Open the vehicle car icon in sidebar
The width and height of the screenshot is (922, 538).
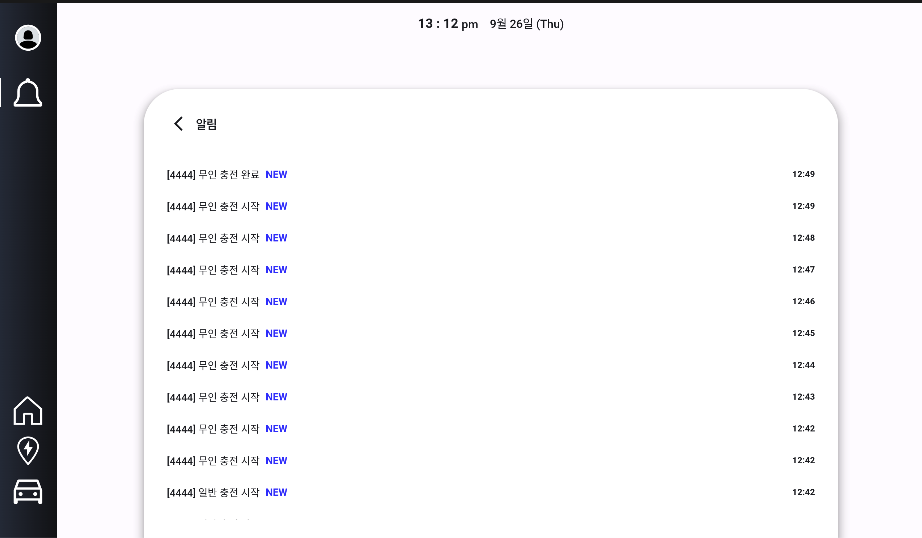28,492
